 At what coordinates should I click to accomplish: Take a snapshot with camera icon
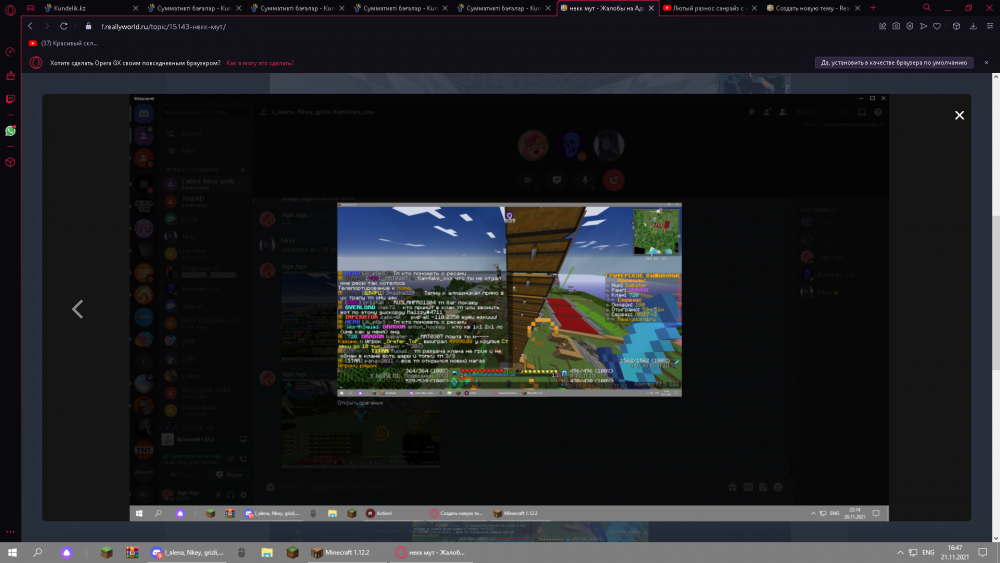coord(896,26)
